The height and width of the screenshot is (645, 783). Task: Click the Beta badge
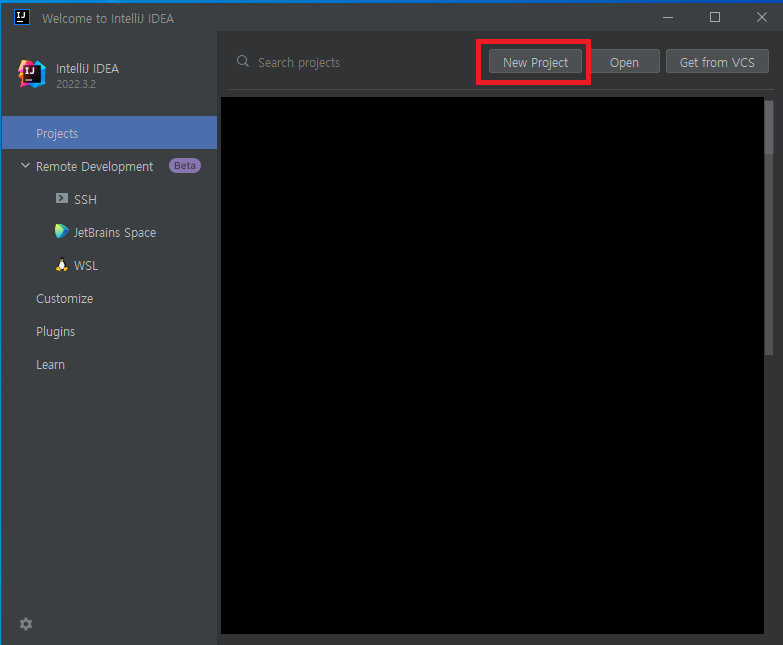pos(185,166)
